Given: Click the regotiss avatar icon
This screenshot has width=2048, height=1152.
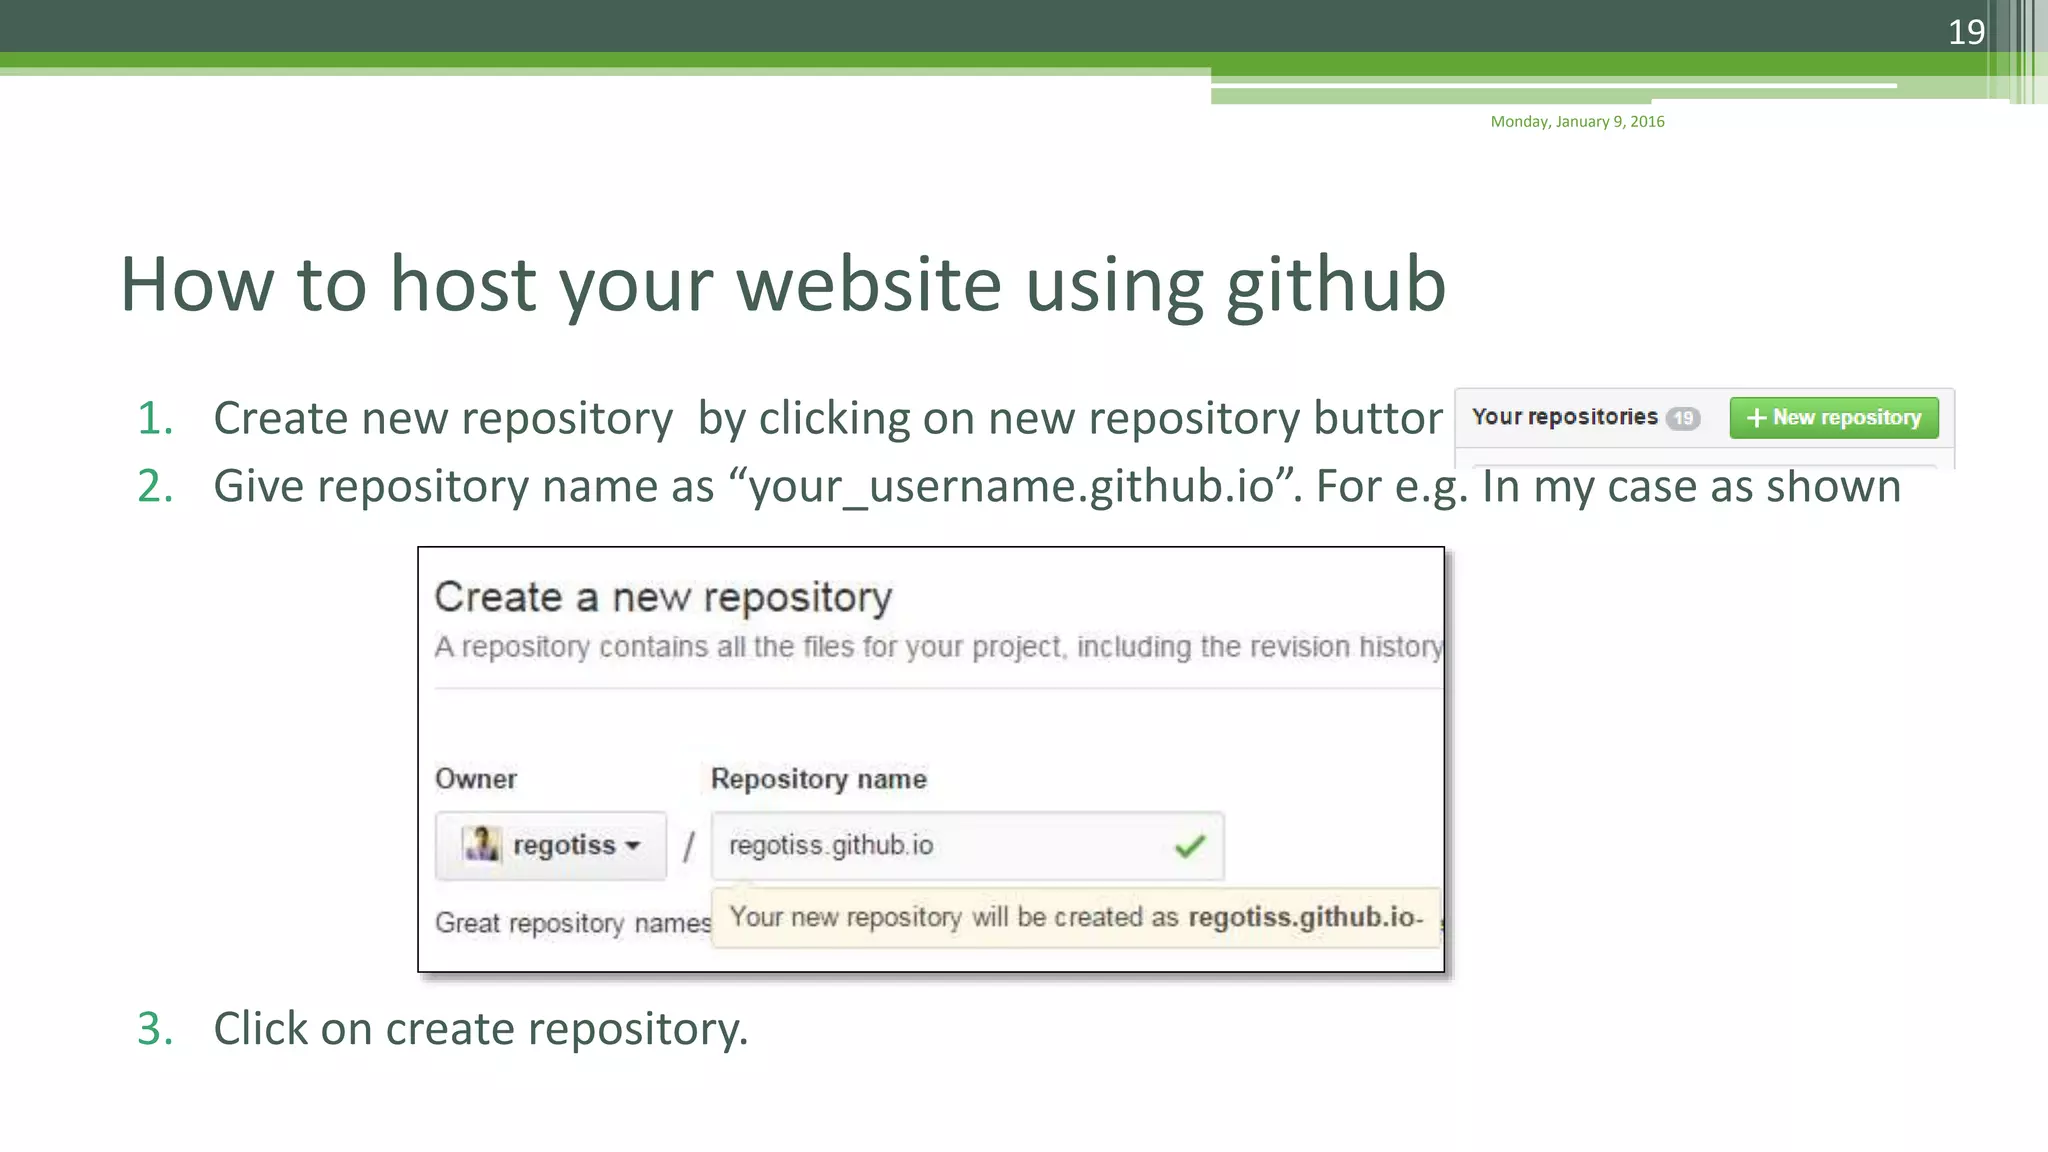Looking at the screenshot, I should click(x=481, y=844).
